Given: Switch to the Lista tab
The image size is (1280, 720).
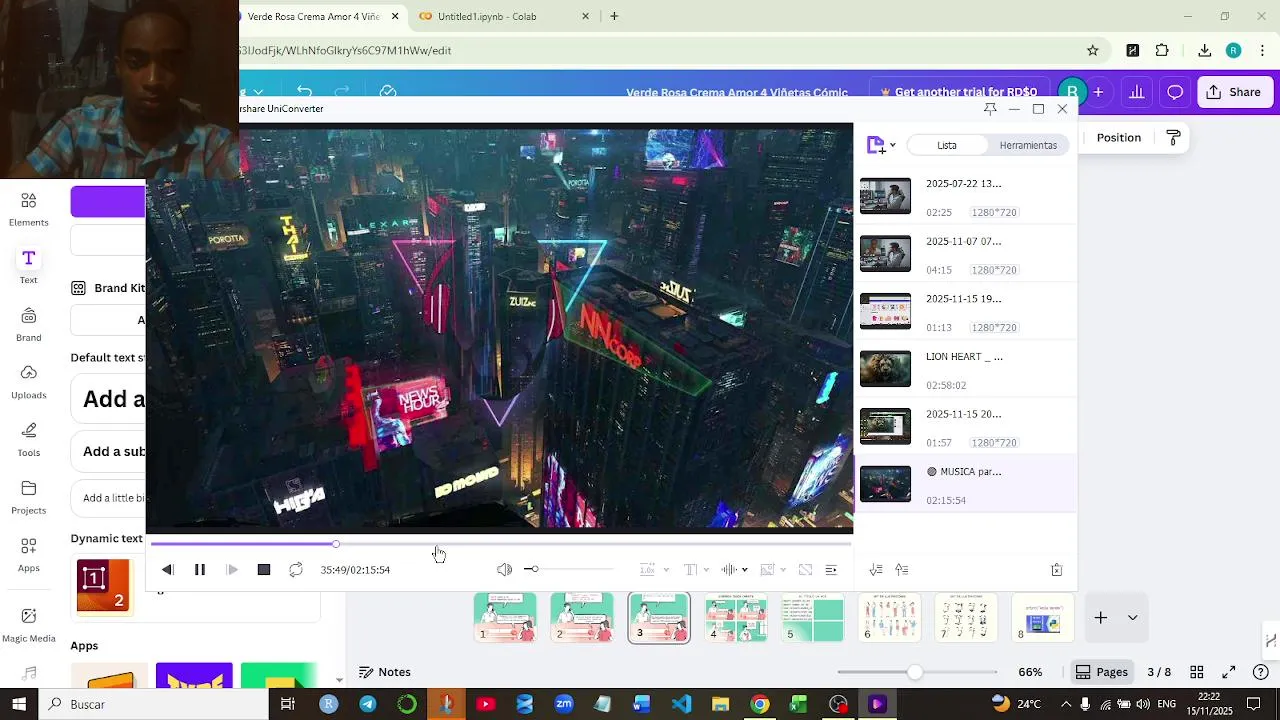Looking at the screenshot, I should [x=947, y=146].
